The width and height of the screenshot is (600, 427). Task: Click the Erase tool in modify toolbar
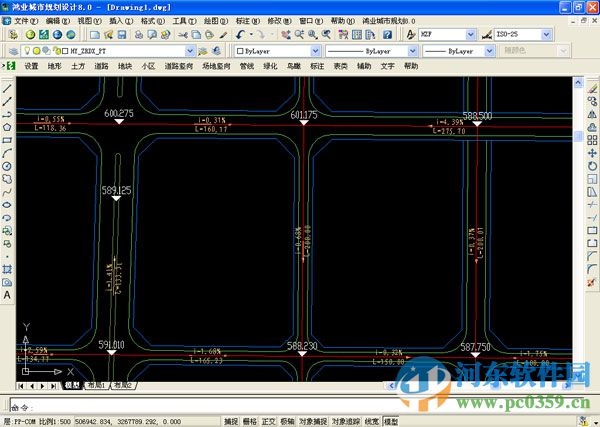(593, 88)
